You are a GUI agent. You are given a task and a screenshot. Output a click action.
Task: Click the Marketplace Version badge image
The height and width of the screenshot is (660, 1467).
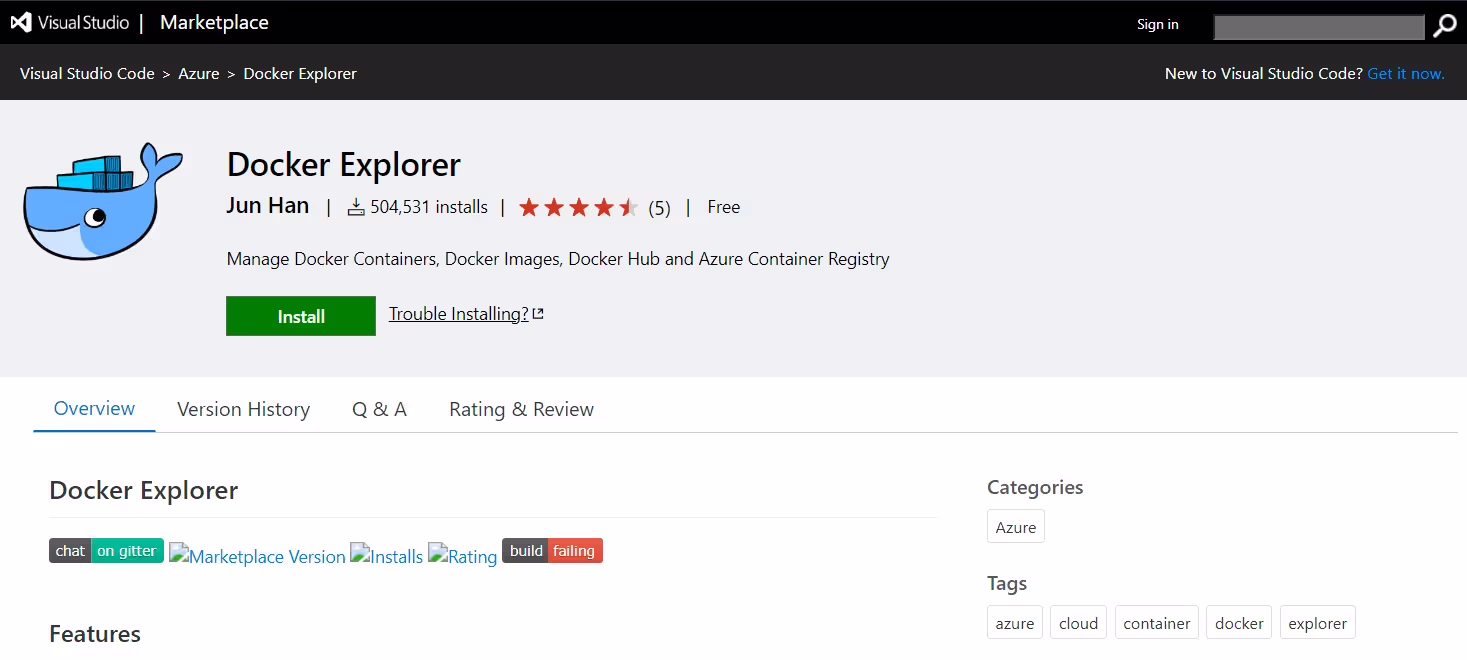click(x=257, y=555)
